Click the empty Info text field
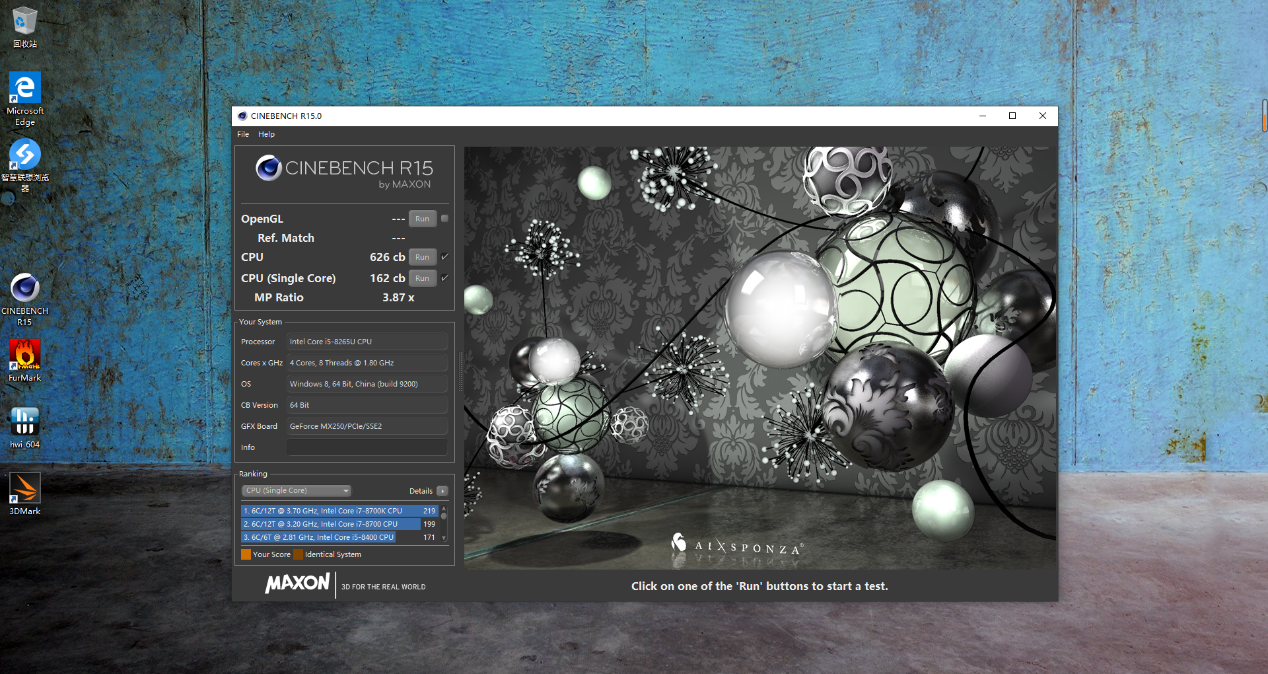This screenshot has height=674, width=1268. point(367,447)
